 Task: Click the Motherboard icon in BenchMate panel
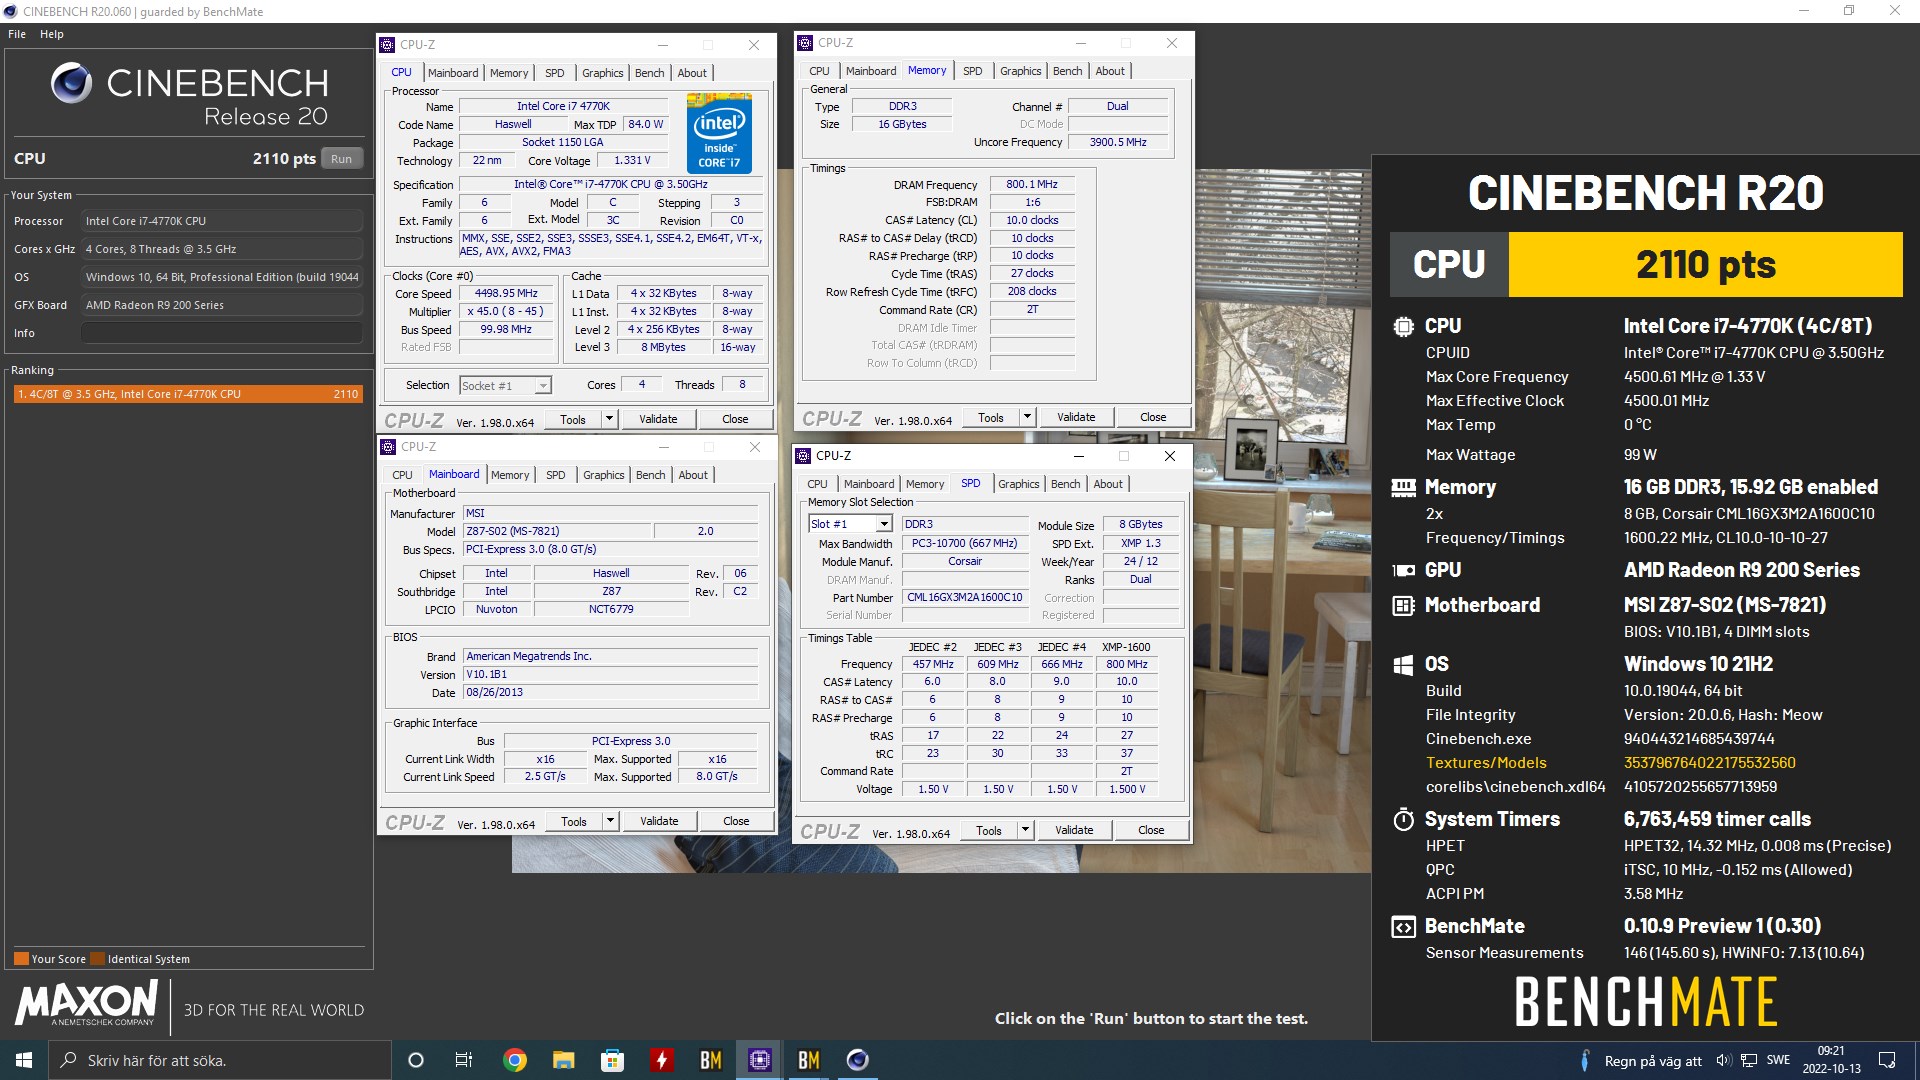tap(1403, 605)
